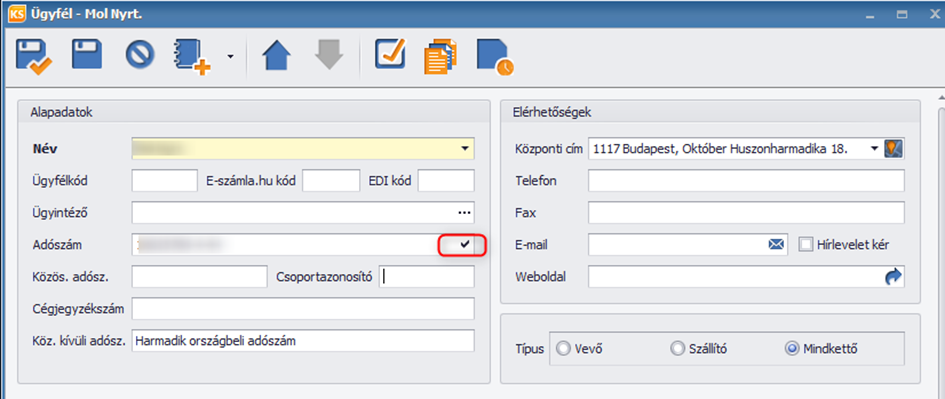Click the checkbox task toolbar icon
This screenshot has height=399, width=945.
391,54
